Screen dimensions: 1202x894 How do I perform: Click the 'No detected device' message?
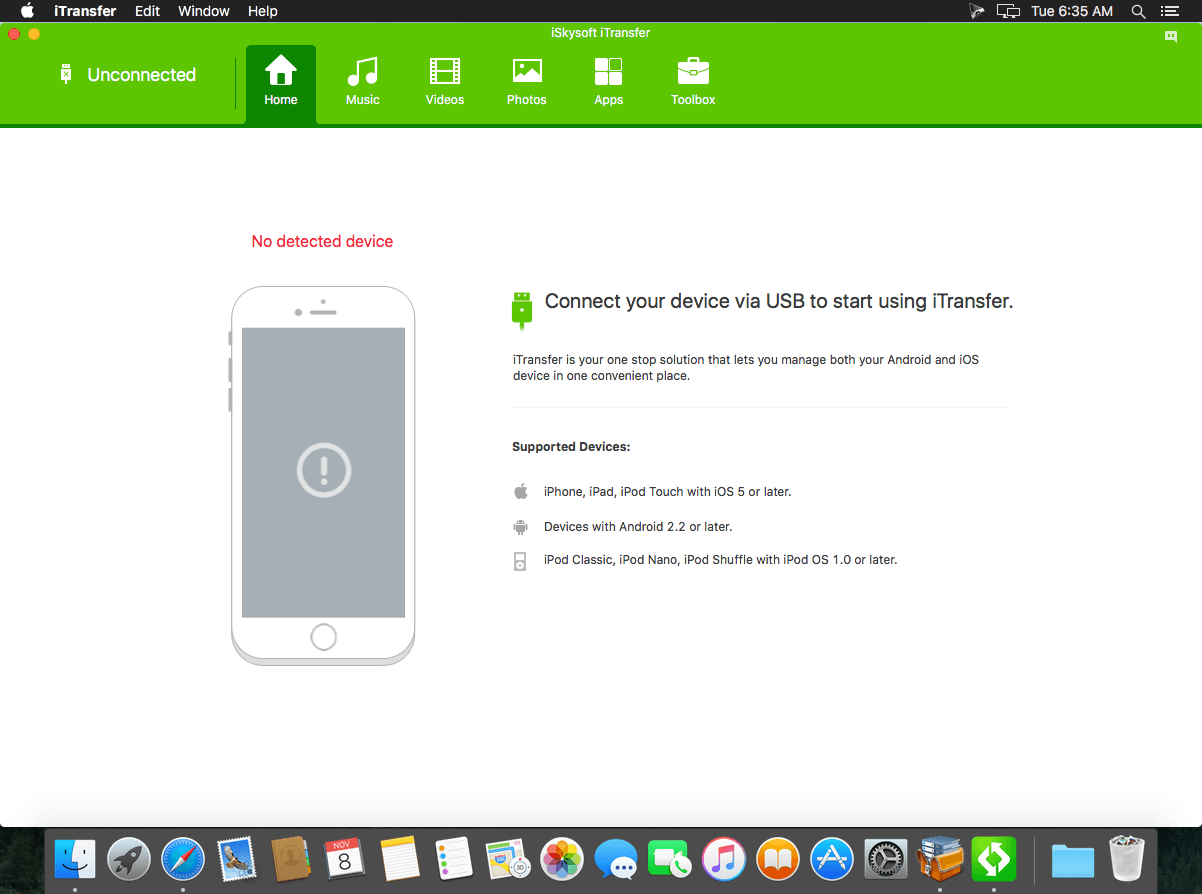(322, 241)
